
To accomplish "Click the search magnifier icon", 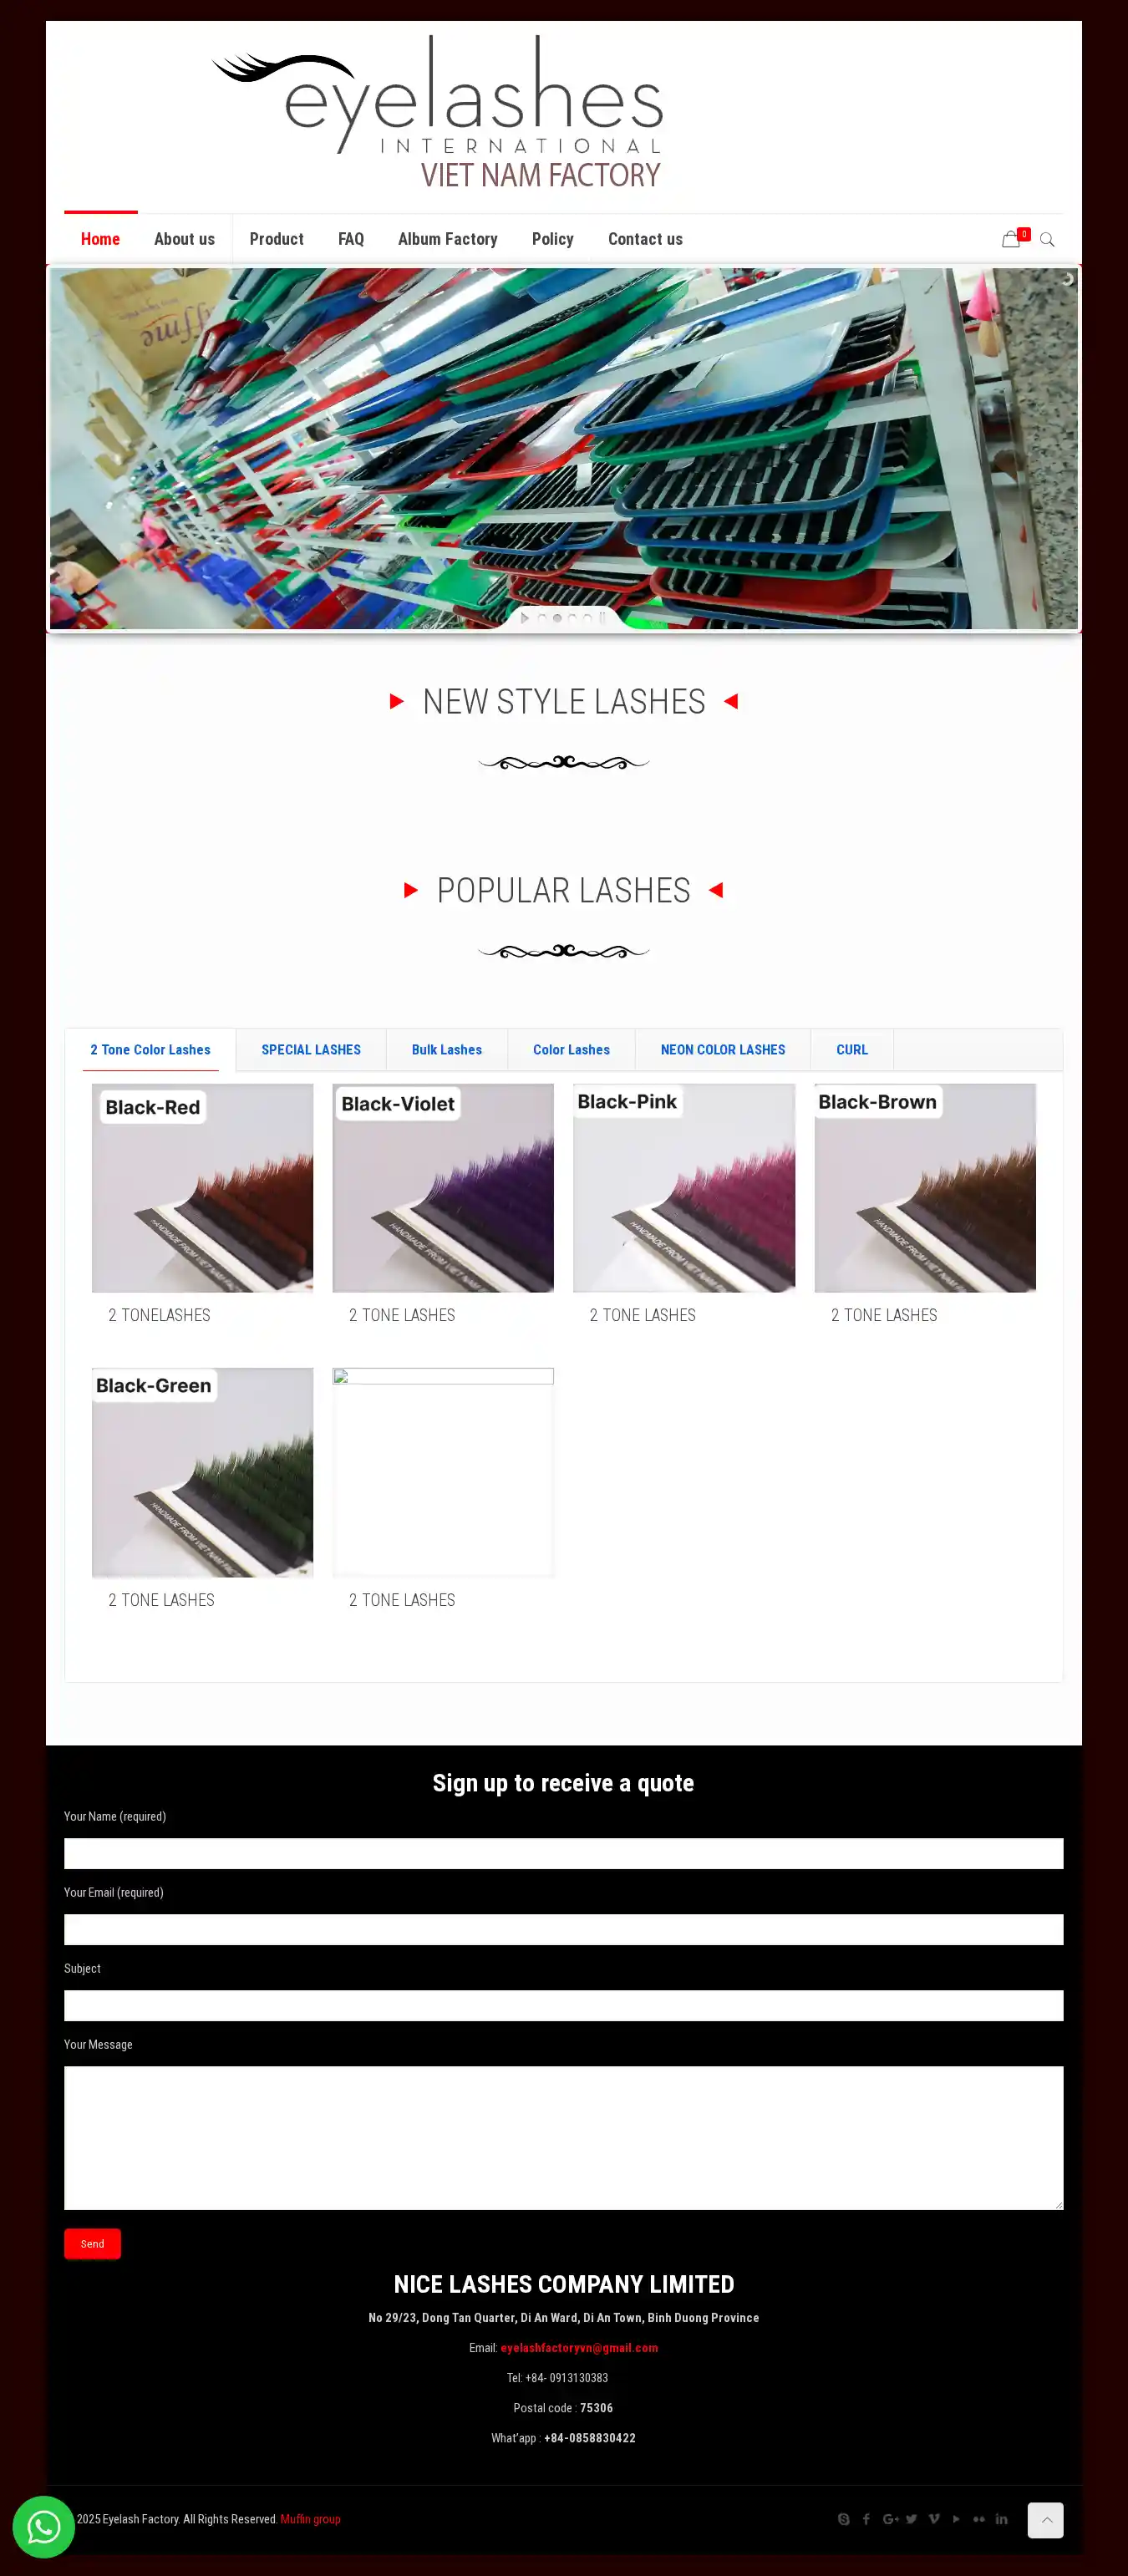I will (x=1047, y=240).
